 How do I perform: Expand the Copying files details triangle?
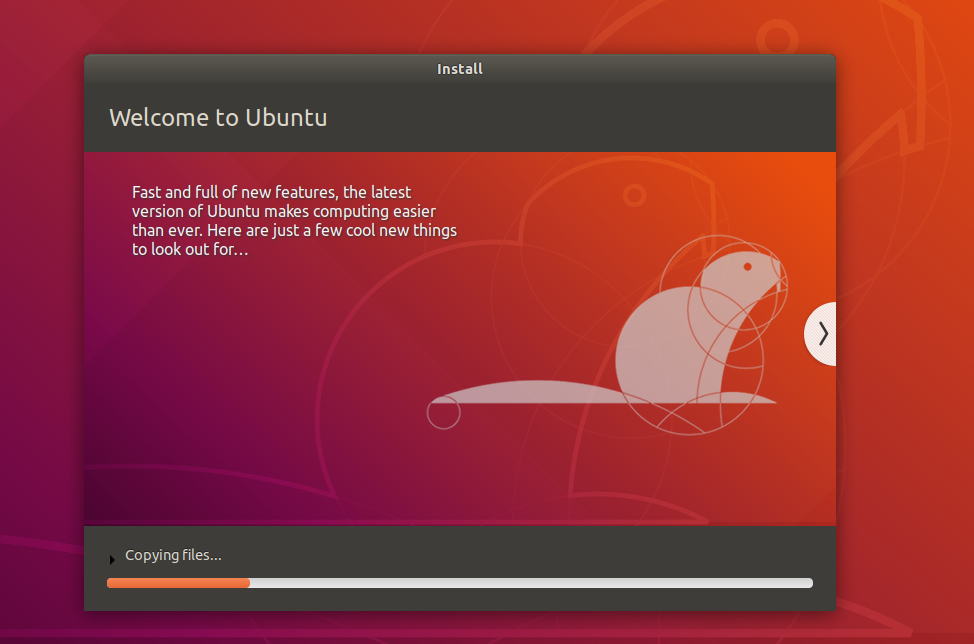point(112,560)
